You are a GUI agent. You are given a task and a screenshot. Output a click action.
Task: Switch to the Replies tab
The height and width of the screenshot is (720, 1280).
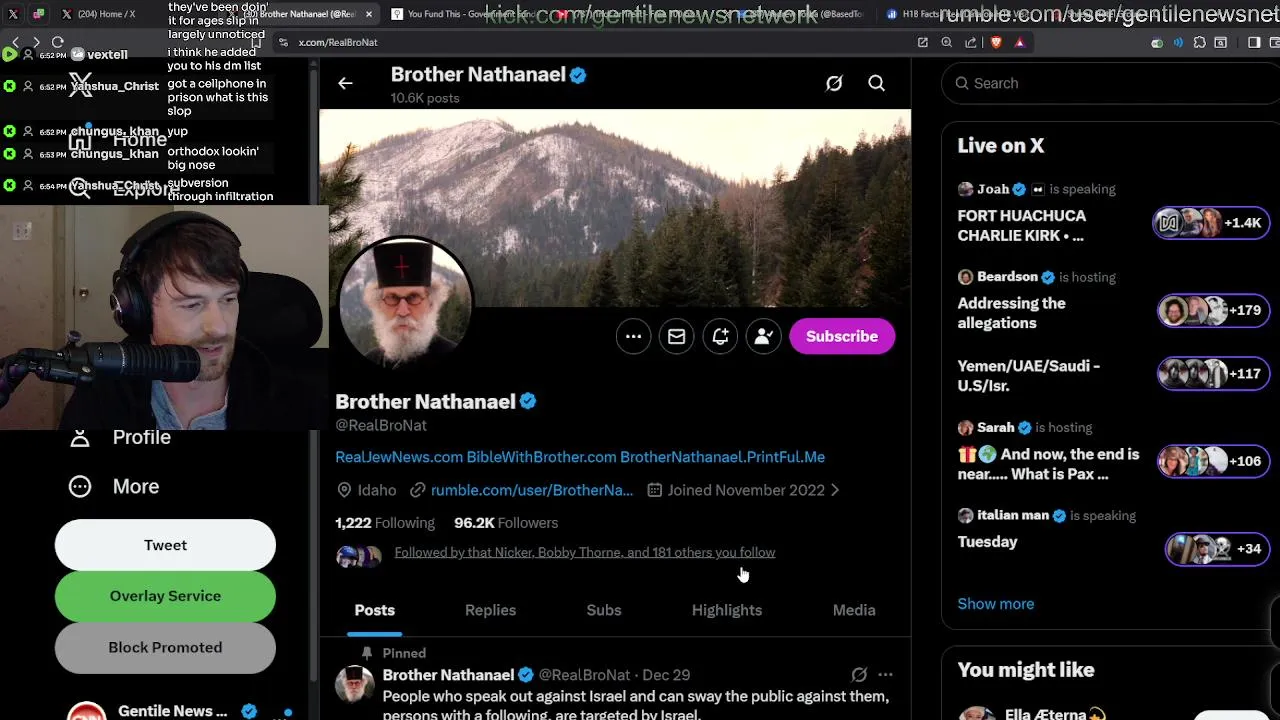(490, 610)
